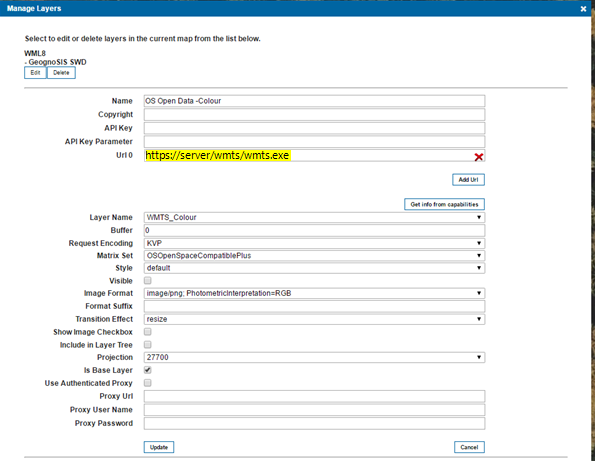Focus the API Key input field

click(314, 128)
